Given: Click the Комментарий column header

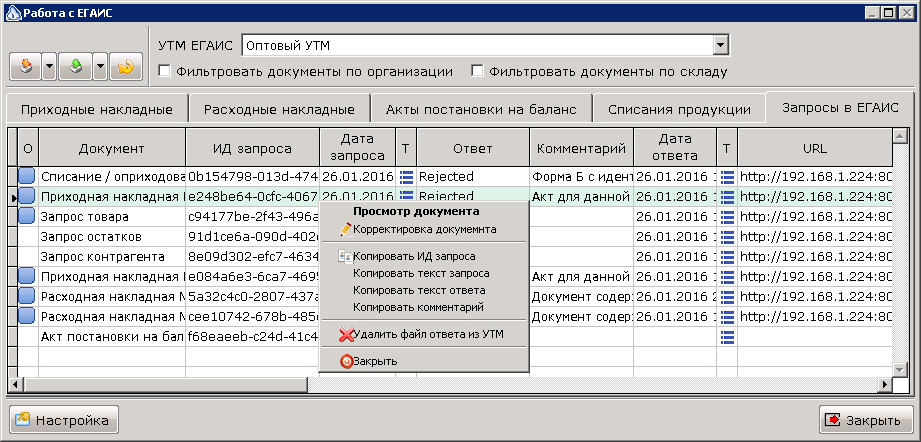Looking at the screenshot, I should coord(581,148).
